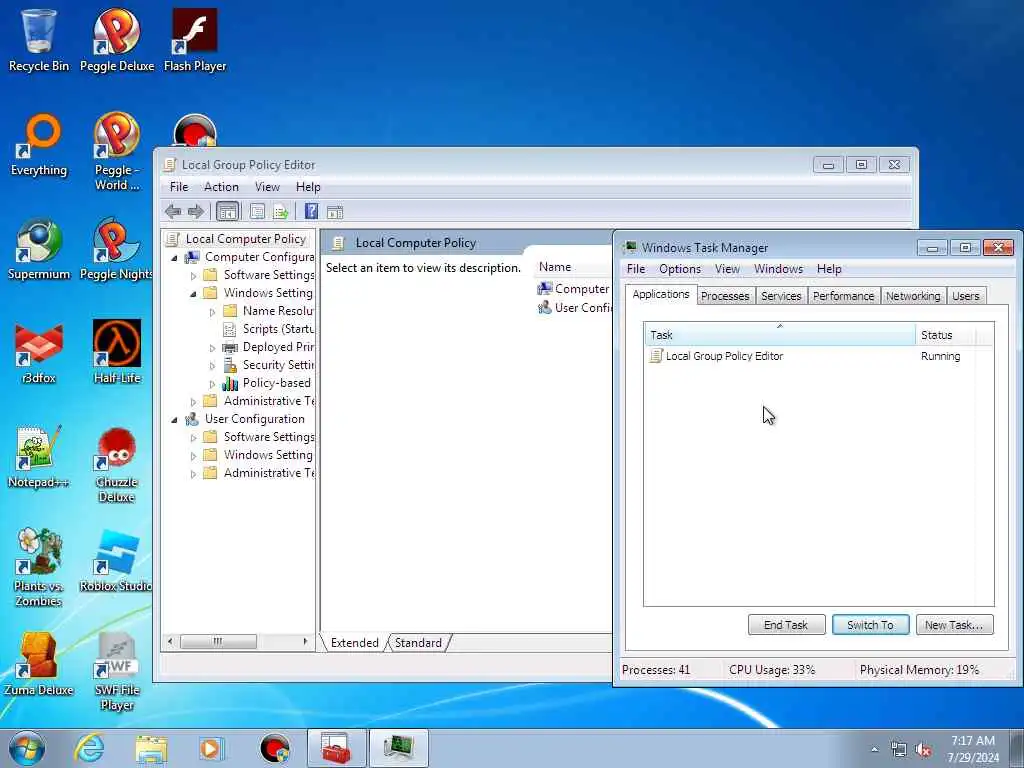Expand Software Settings under Computer Configuration
The height and width of the screenshot is (768, 1024).
(x=193, y=276)
